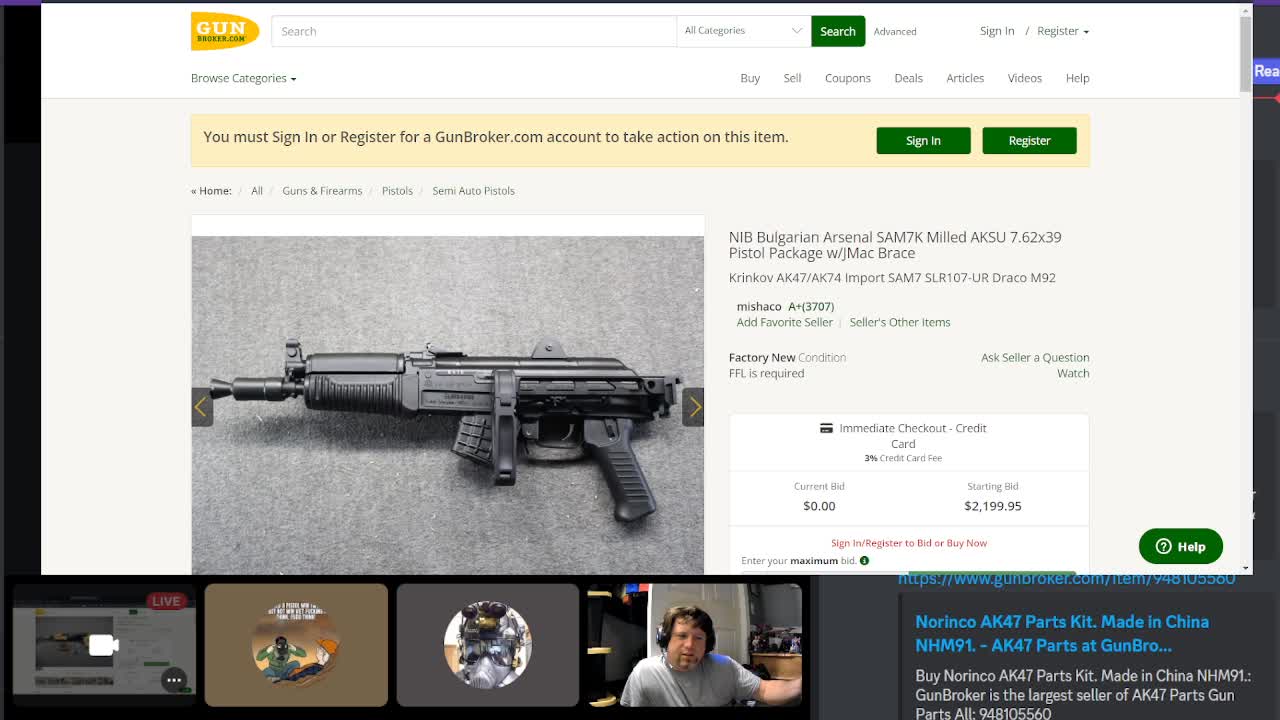
Task: Open the All Categories dropdown
Action: coord(743,31)
